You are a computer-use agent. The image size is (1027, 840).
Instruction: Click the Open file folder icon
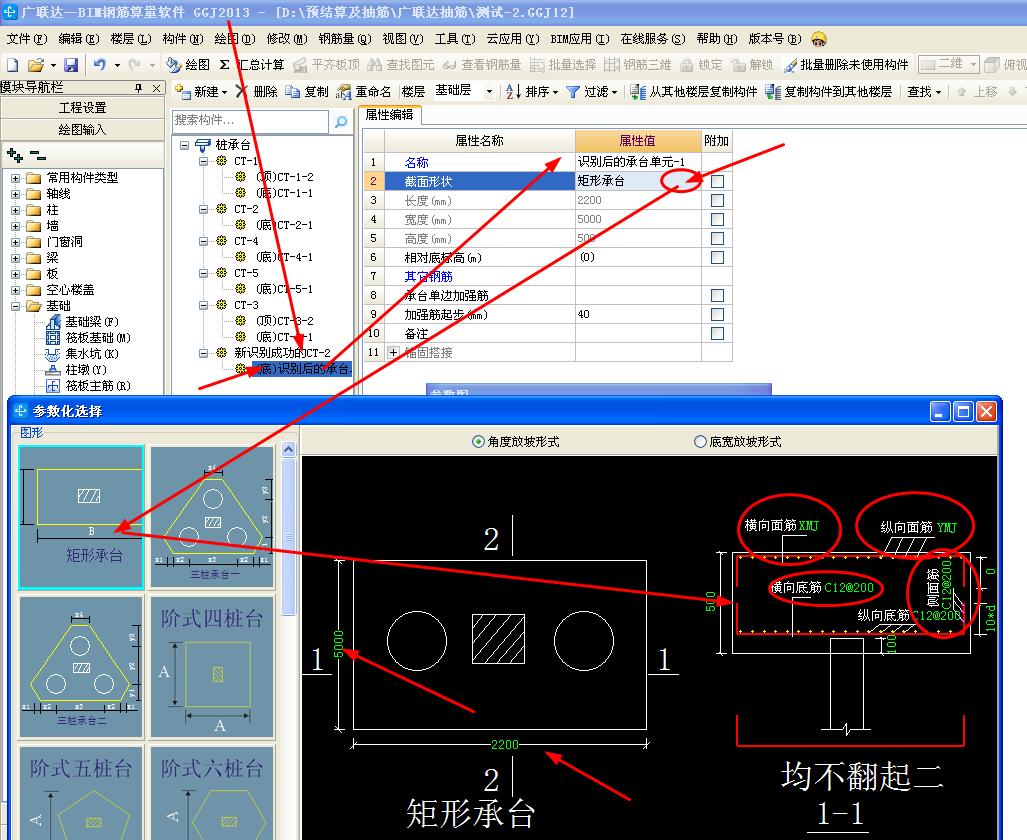coord(36,65)
